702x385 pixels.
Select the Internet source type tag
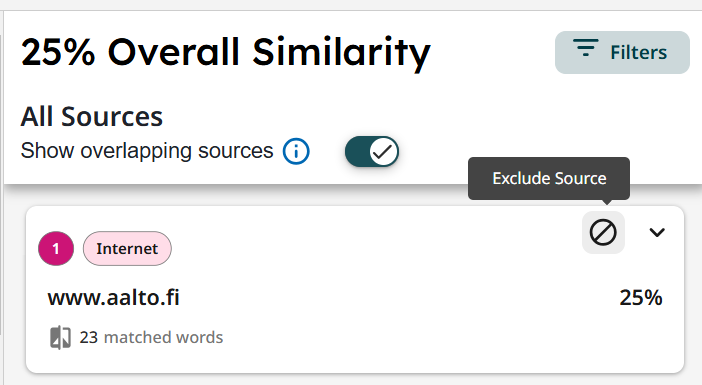coord(127,248)
